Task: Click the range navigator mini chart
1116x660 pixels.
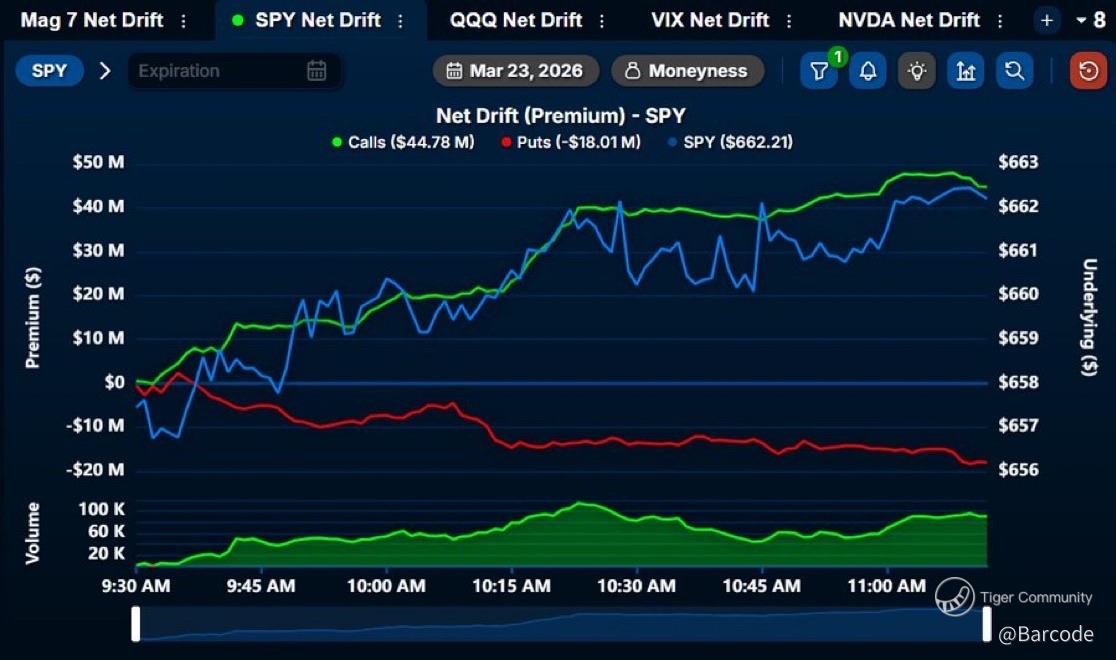Action: [562, 624]
